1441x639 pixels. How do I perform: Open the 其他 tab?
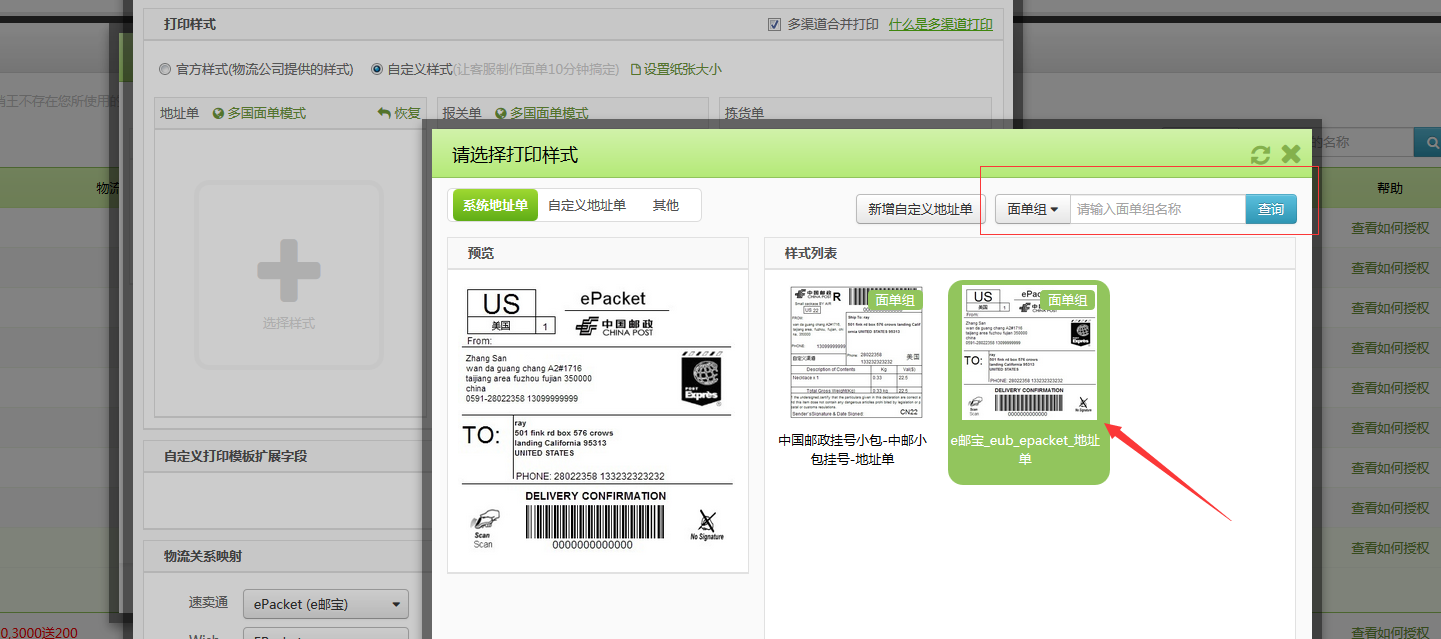click(666, 205)
